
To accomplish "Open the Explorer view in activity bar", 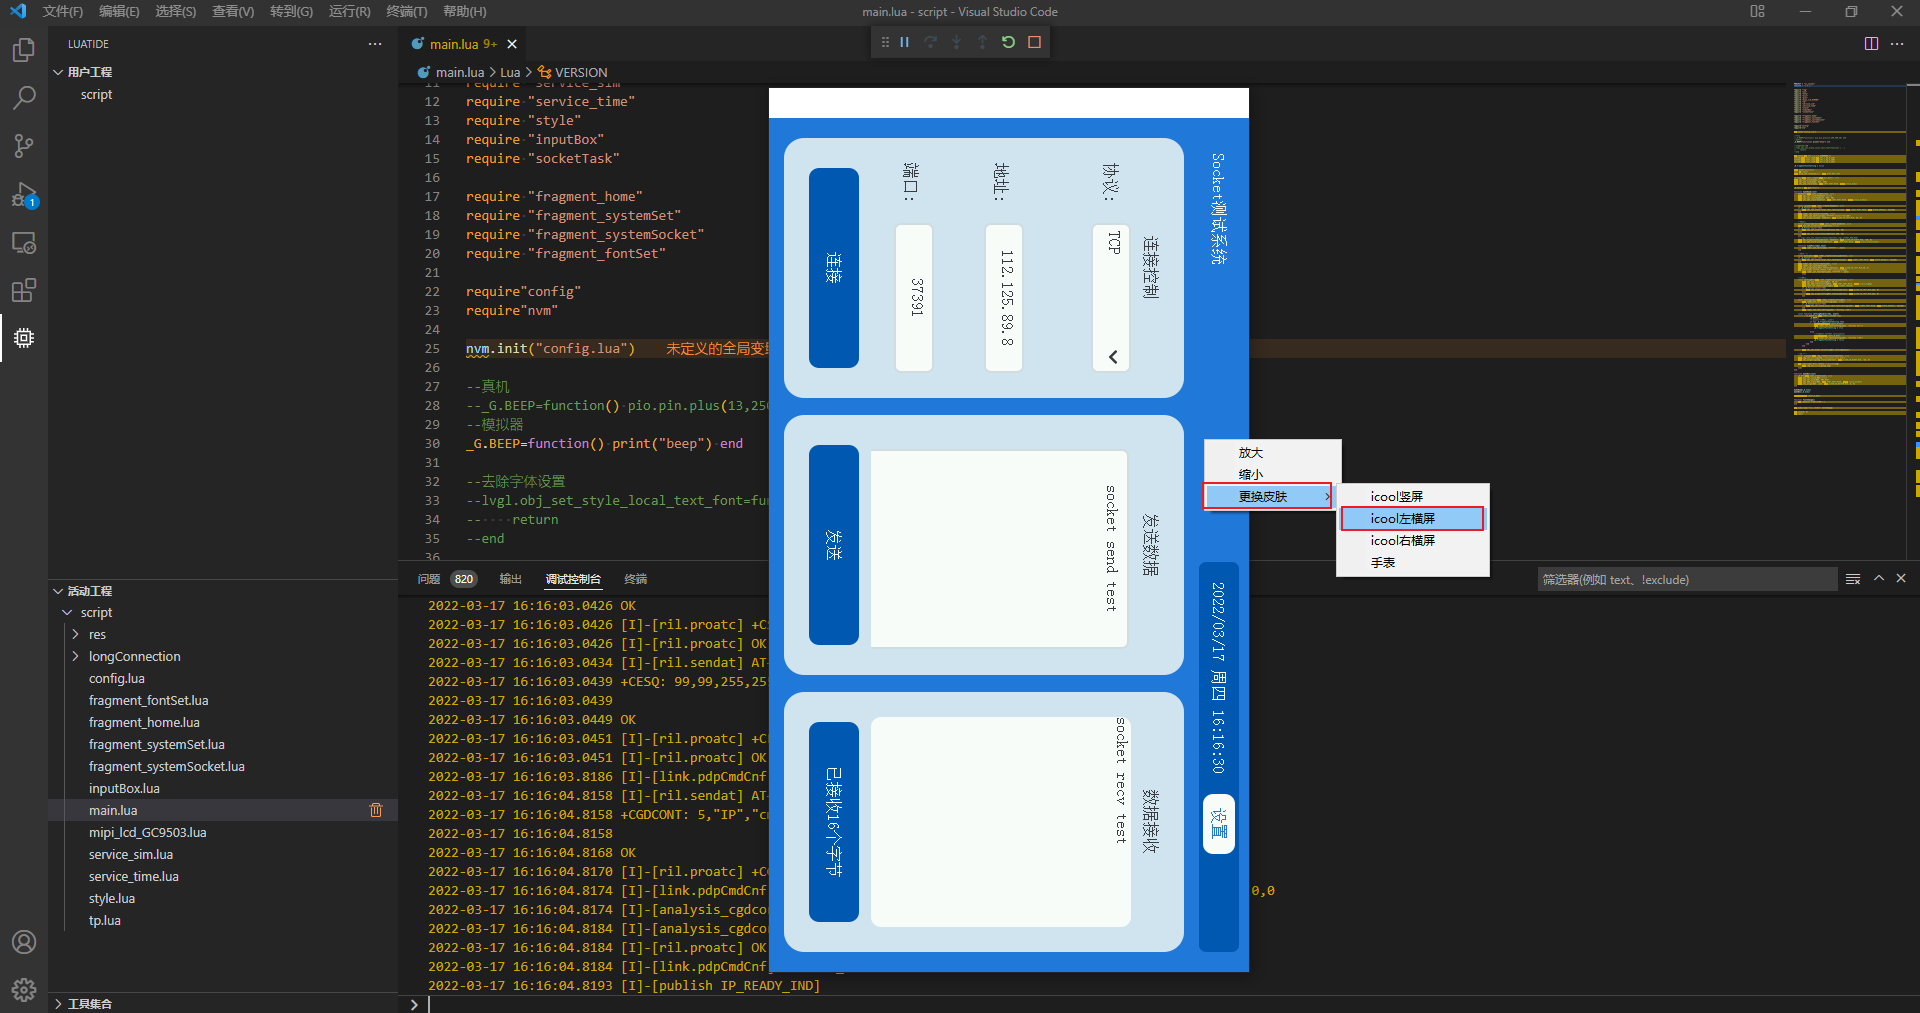I will click(x=23, y=50).
